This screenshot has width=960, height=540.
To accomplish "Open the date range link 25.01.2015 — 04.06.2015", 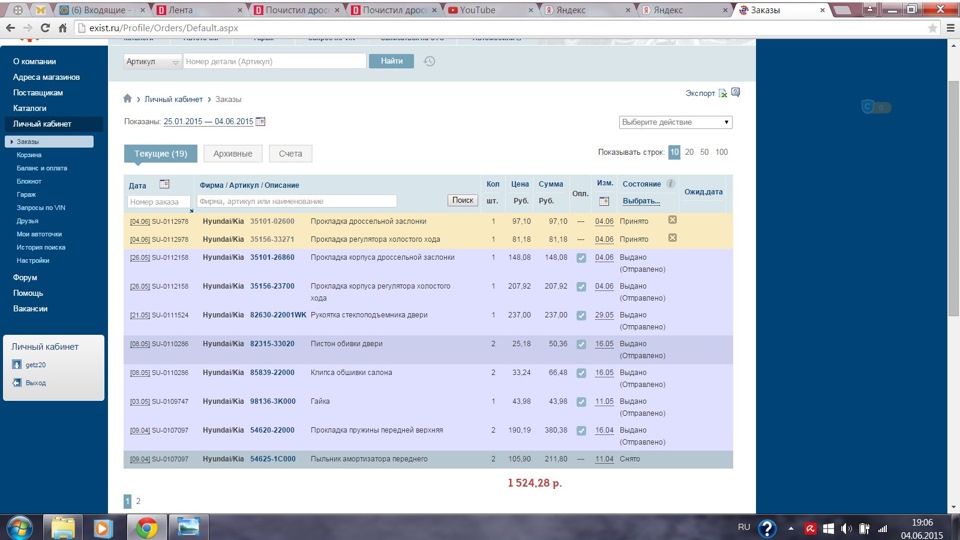I will point(208,121).
